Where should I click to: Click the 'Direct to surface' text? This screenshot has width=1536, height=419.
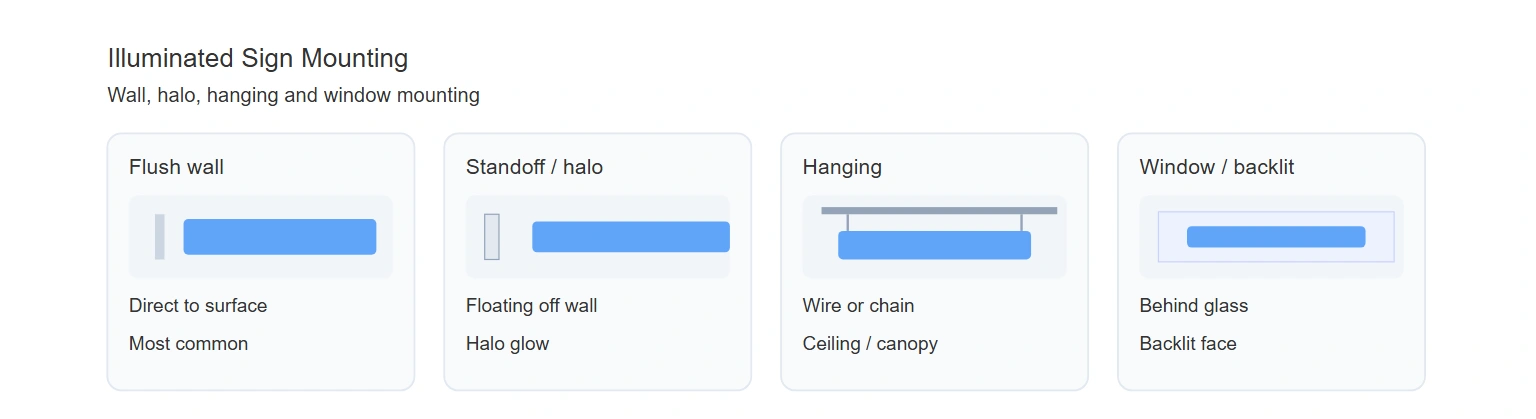198,306
